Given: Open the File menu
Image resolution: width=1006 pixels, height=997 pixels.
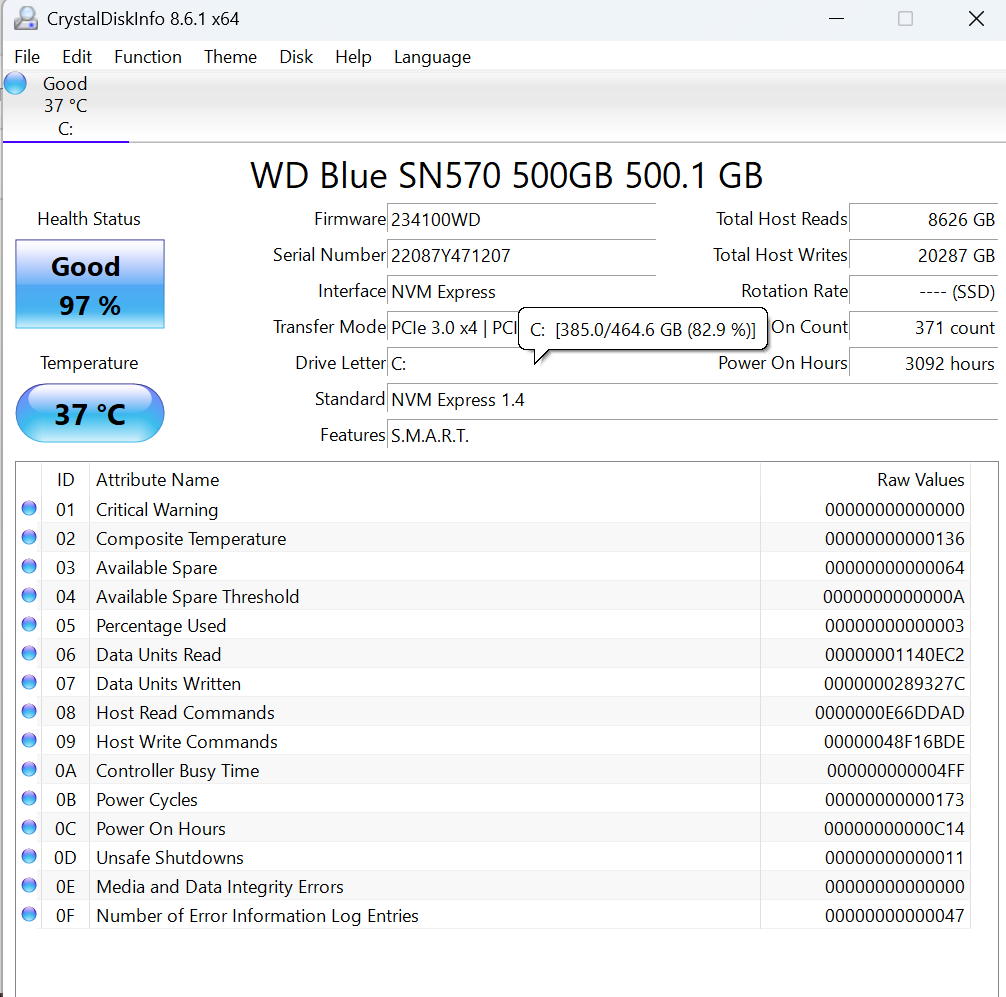Looking at the screenshot, I should coord(27,57).
